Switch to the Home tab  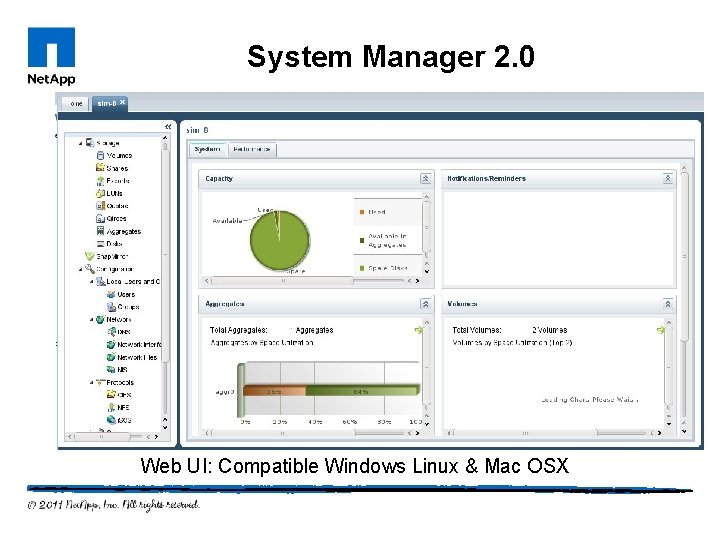76,104
